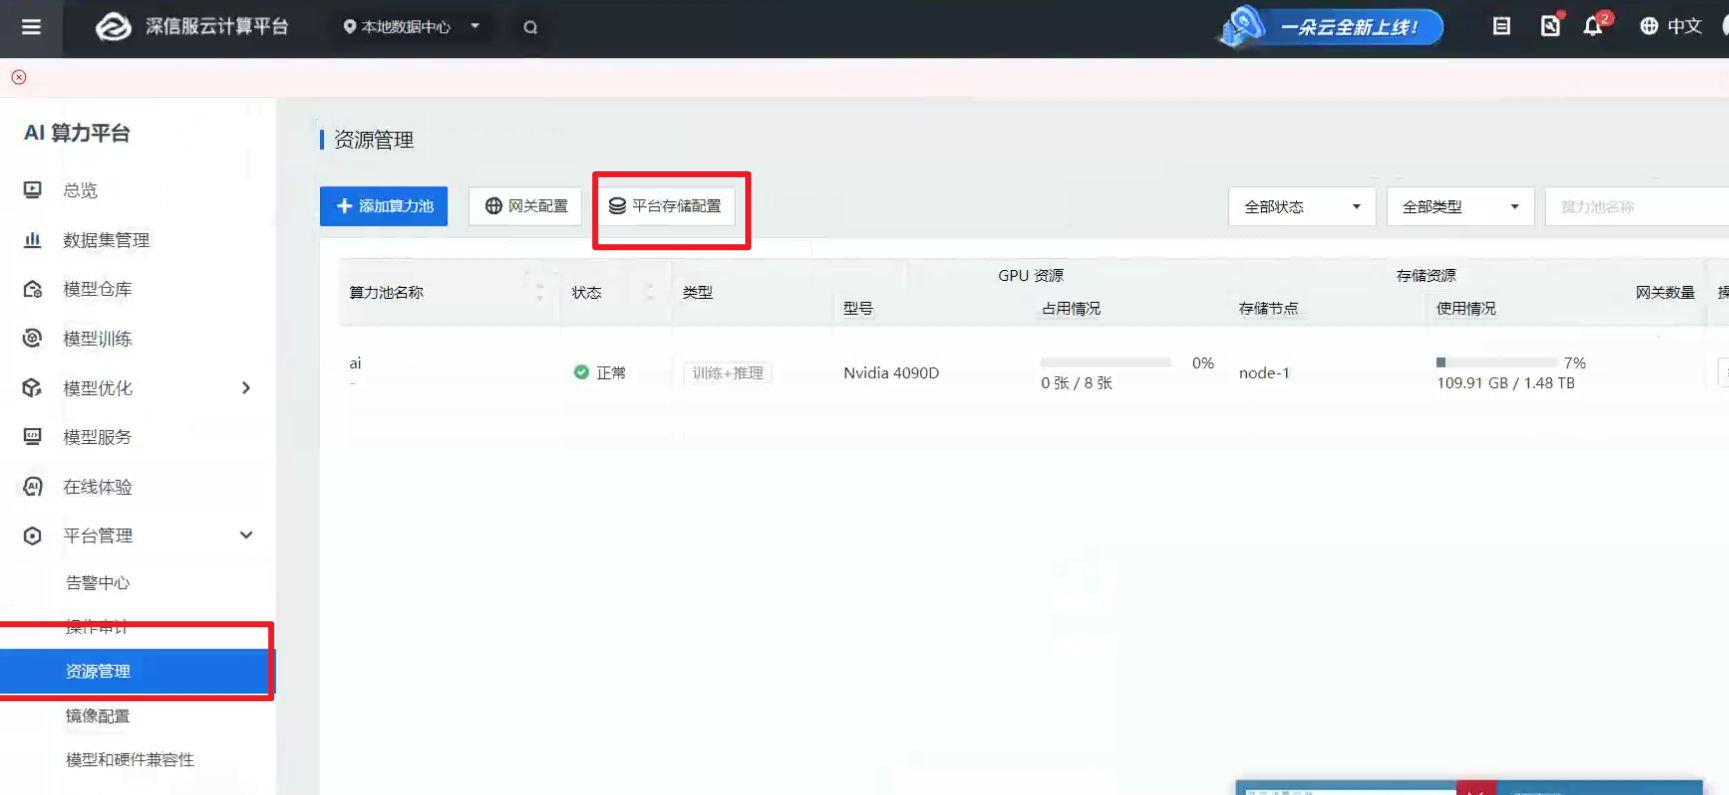Click the search magnifier icon in header
The image size is (1729, 795).
[x=530, y=27]
